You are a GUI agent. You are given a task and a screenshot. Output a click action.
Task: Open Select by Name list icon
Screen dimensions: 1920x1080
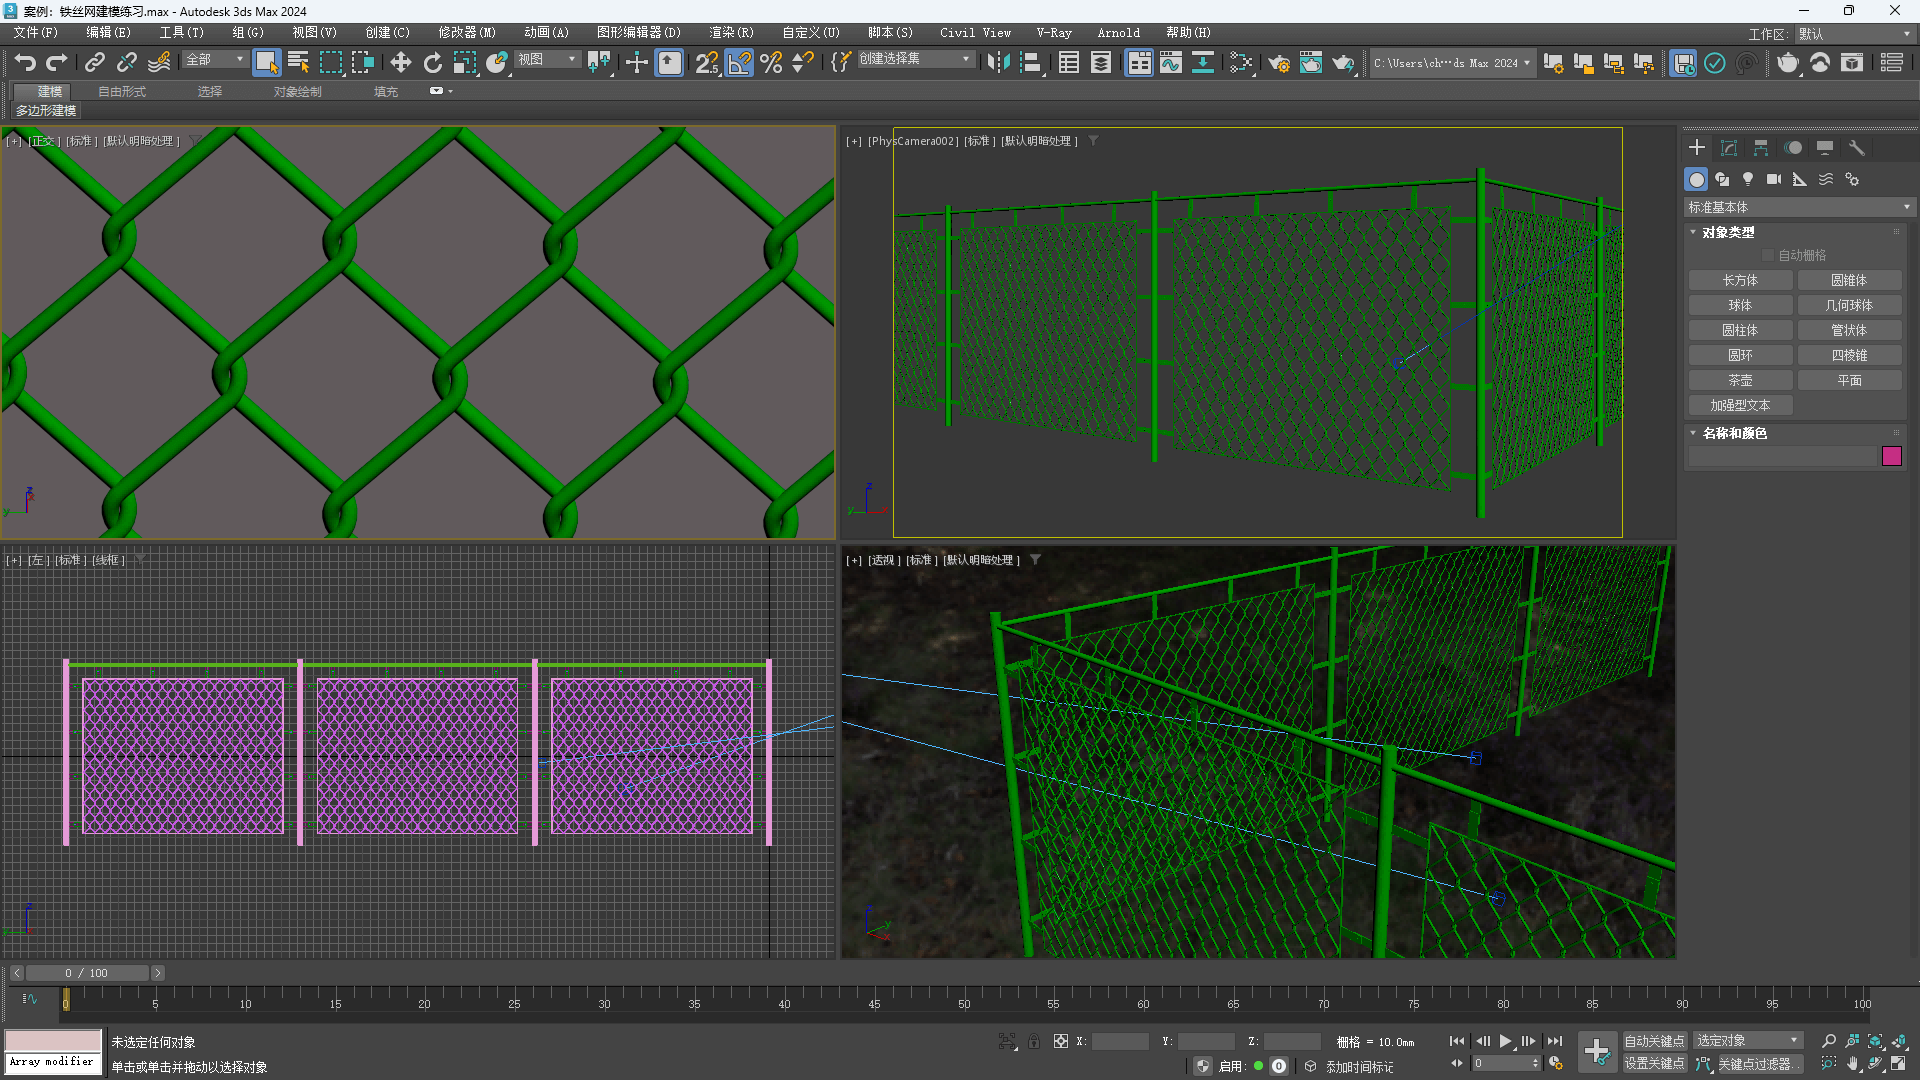pos(298,63)
